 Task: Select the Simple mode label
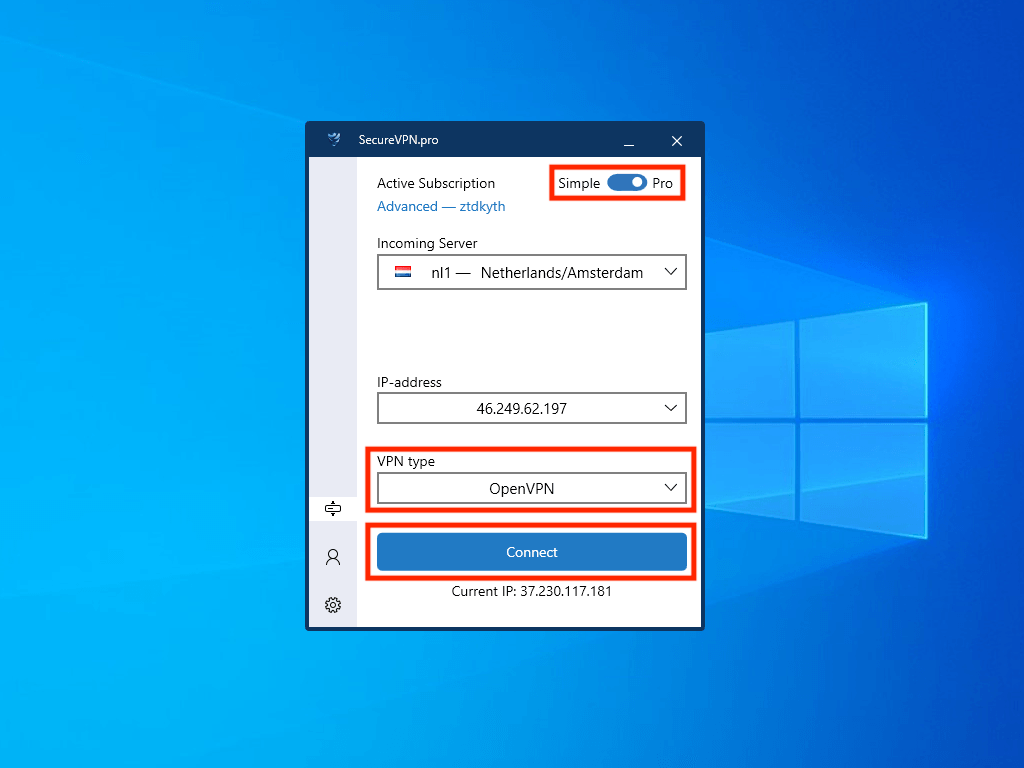pyautogui.click(x=579, y=184)
